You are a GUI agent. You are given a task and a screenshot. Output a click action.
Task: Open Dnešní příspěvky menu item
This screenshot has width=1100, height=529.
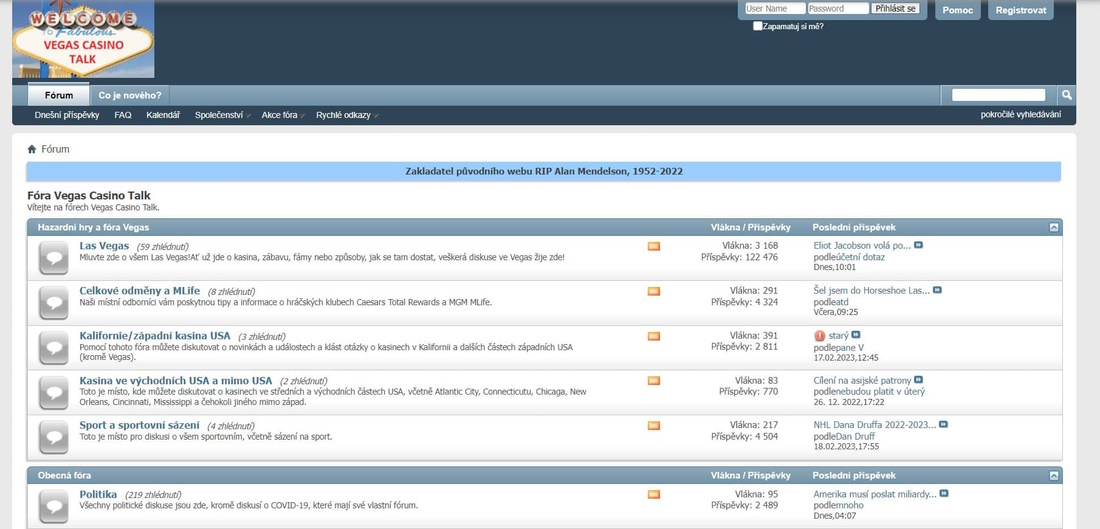point(67,115)
